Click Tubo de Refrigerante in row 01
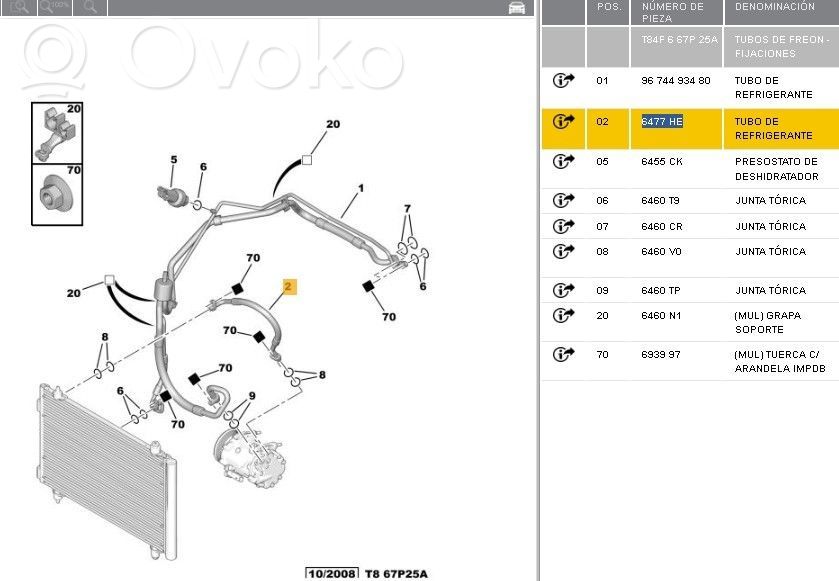The height and width of the screenshot is (581, 839). pos(774,88)
